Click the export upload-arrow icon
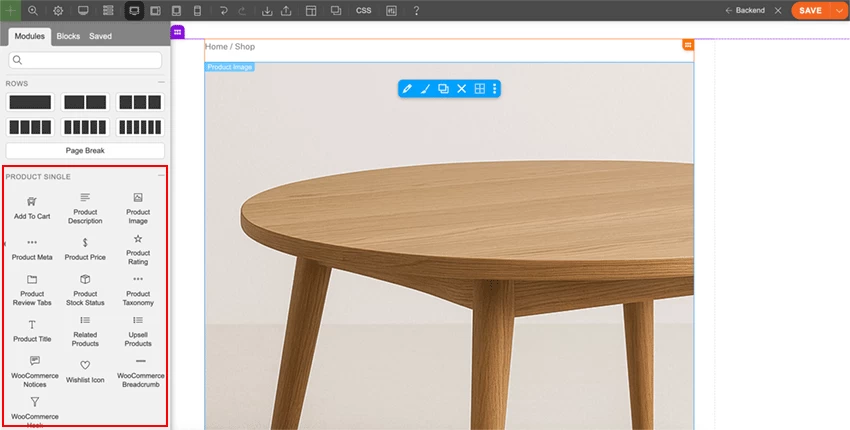The height and width of the screenshot is (430, 850). click(286, 10)
